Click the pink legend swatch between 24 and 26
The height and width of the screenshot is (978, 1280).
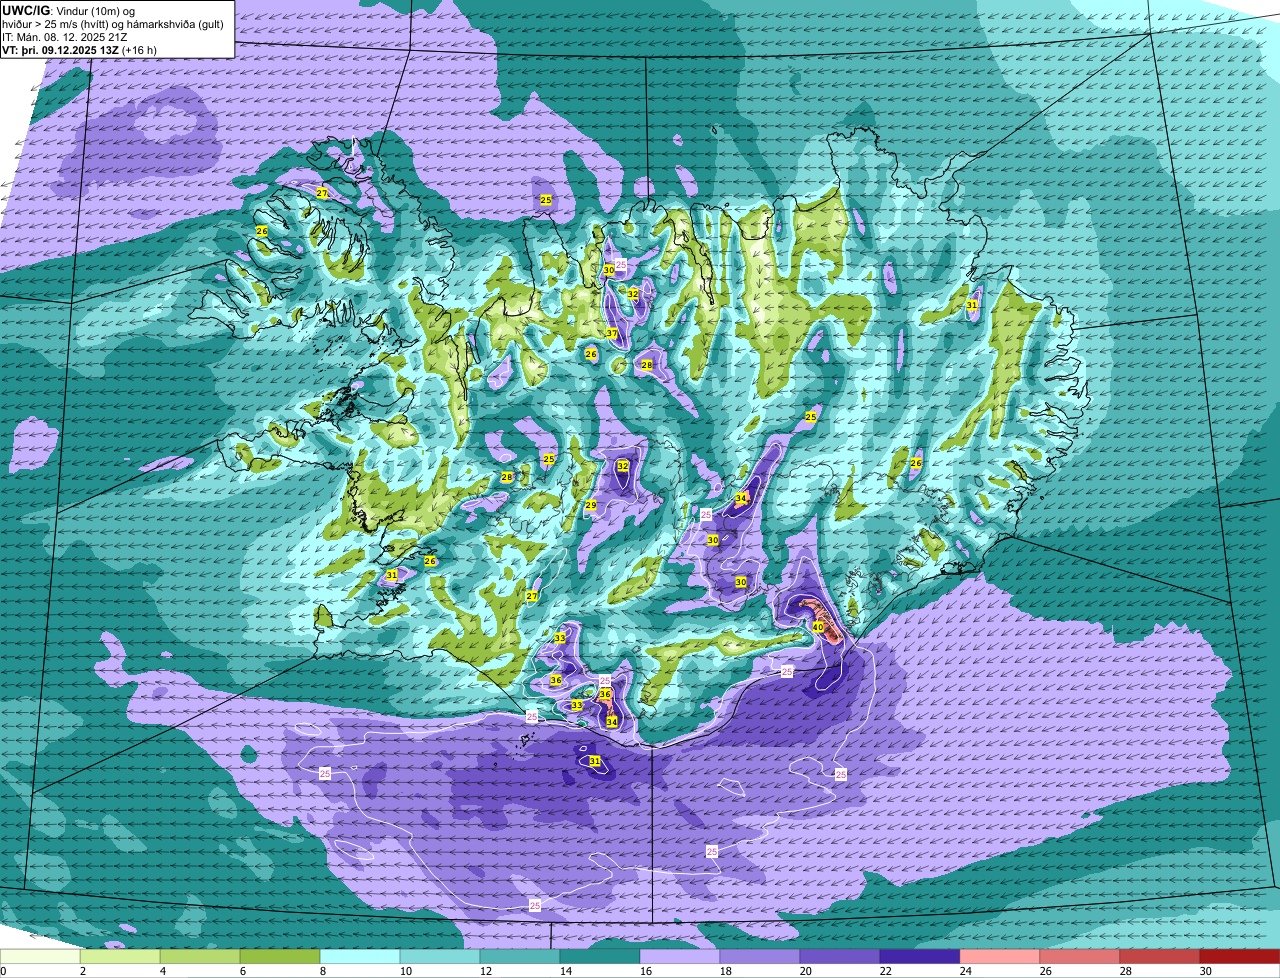click(1000, 957)
